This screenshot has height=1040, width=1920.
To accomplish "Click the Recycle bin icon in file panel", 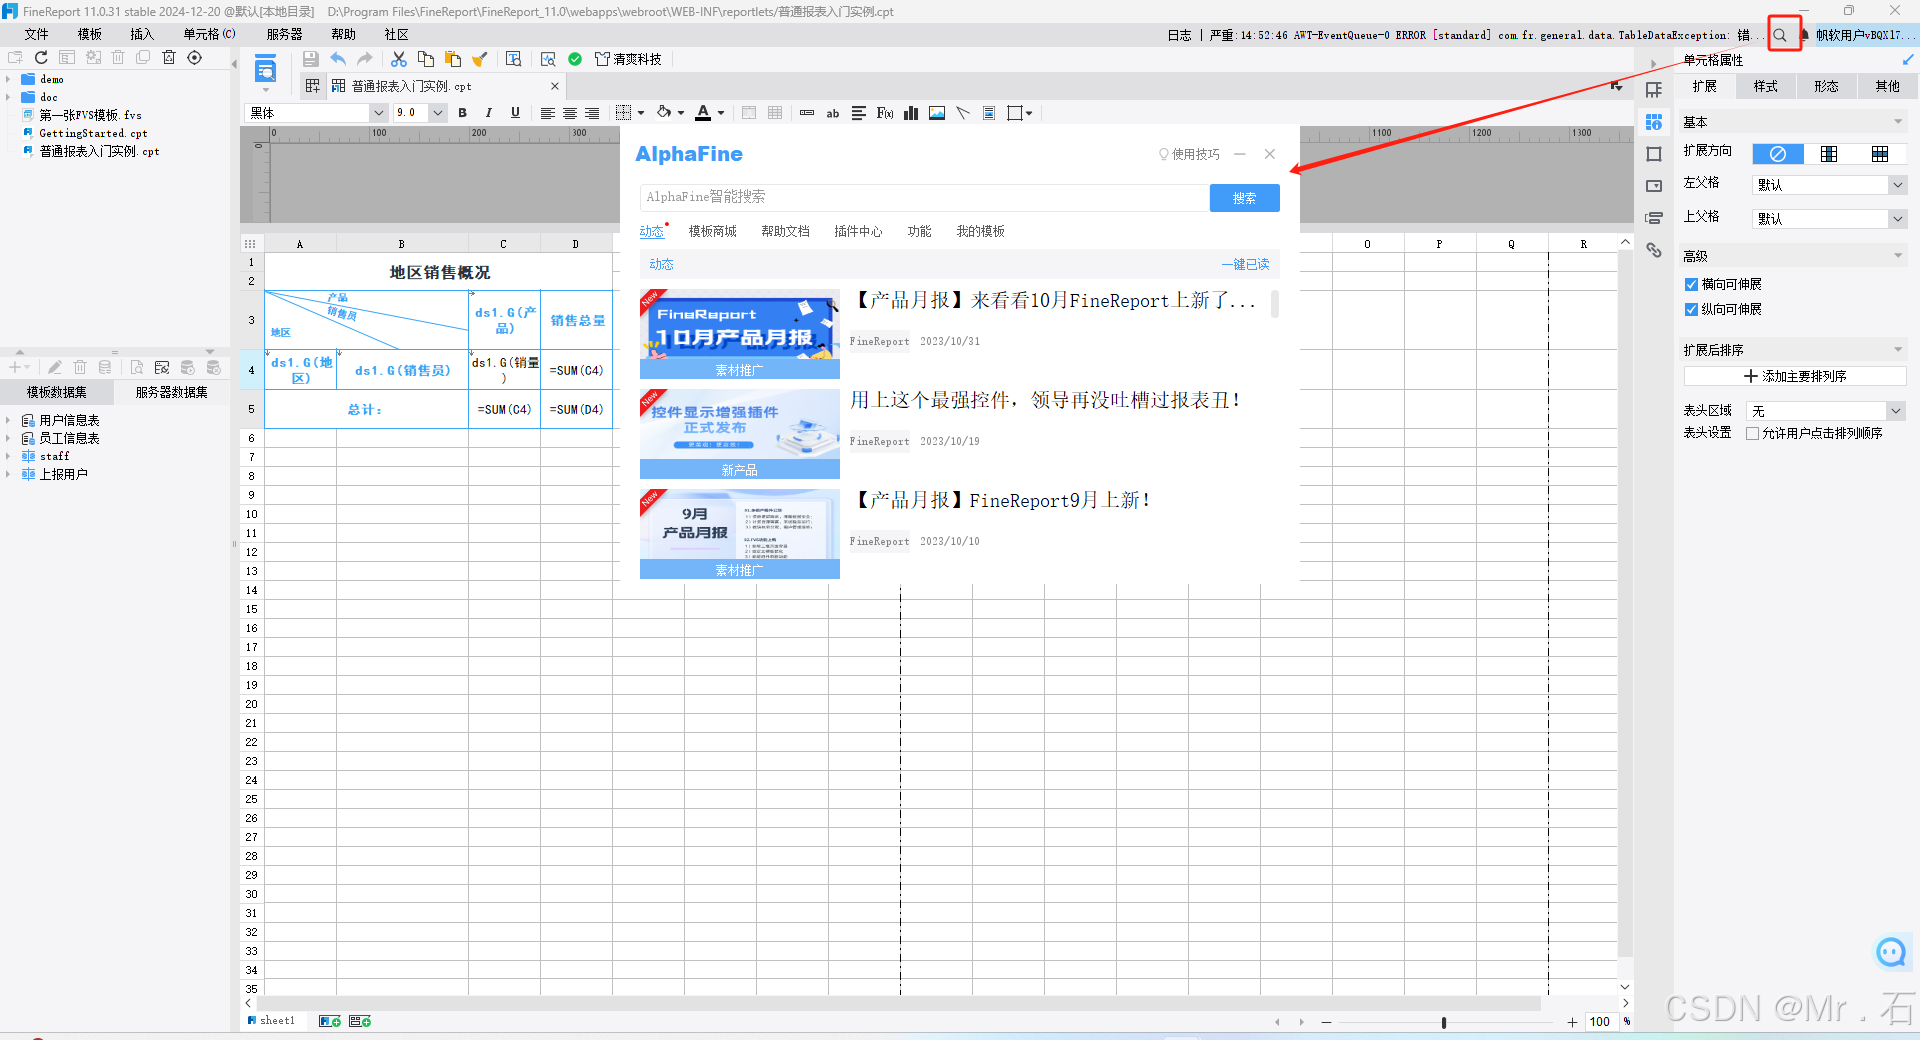I will point(169,58).
